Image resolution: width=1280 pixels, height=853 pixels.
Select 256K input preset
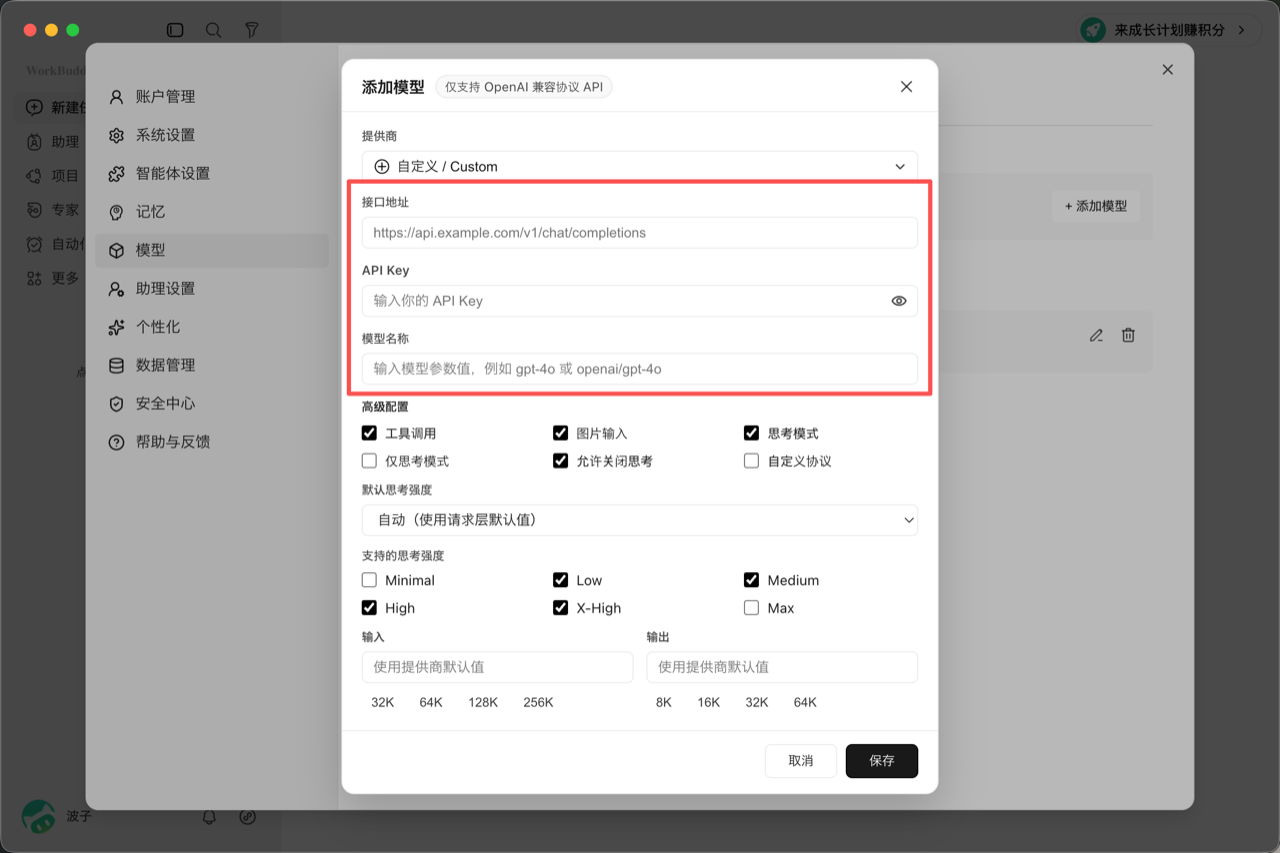point(538,703)
